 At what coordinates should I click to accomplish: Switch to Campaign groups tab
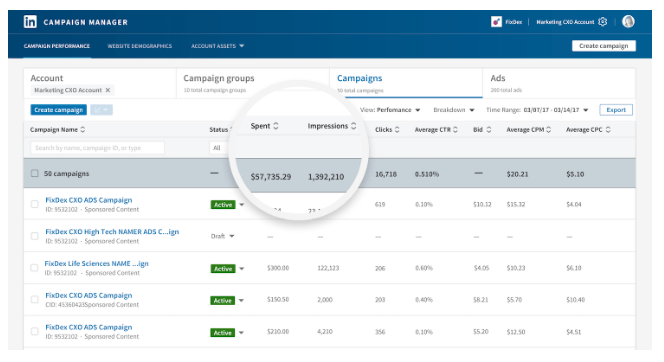[x=253, y=83]
